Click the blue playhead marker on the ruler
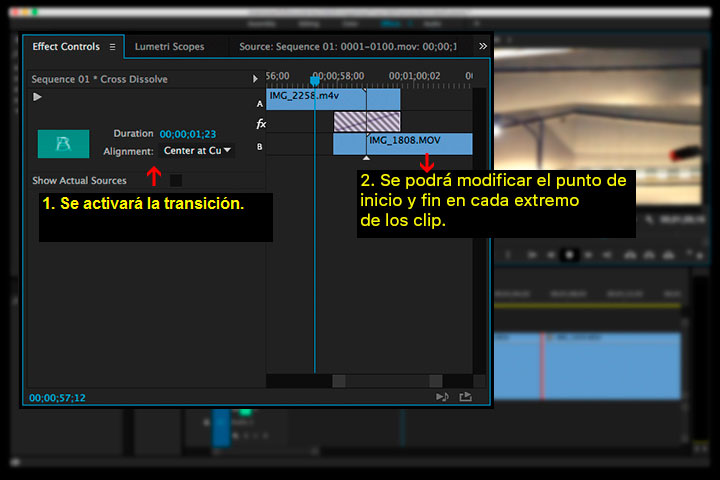The width and height of the screenshot is (720, 480). click(315, 81)
